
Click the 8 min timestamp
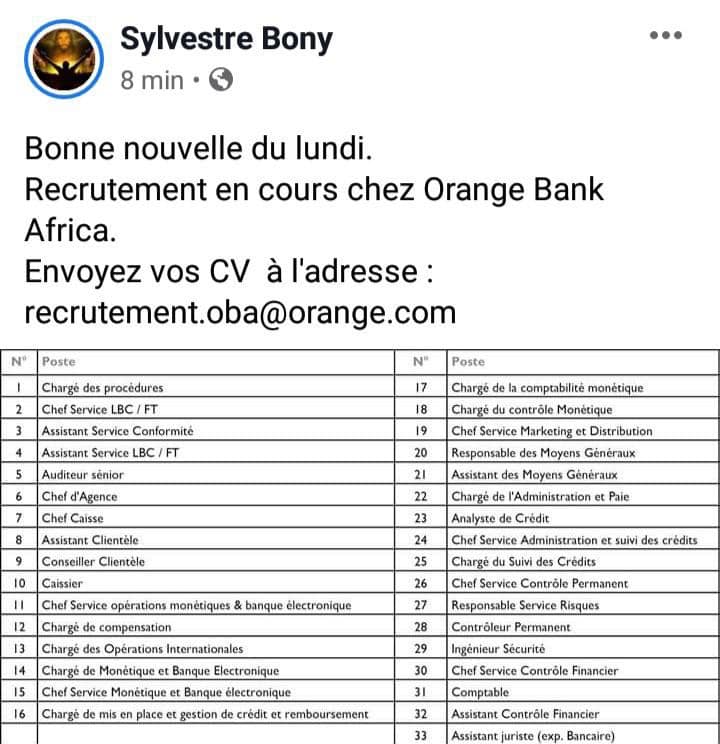tap(152, 80)
